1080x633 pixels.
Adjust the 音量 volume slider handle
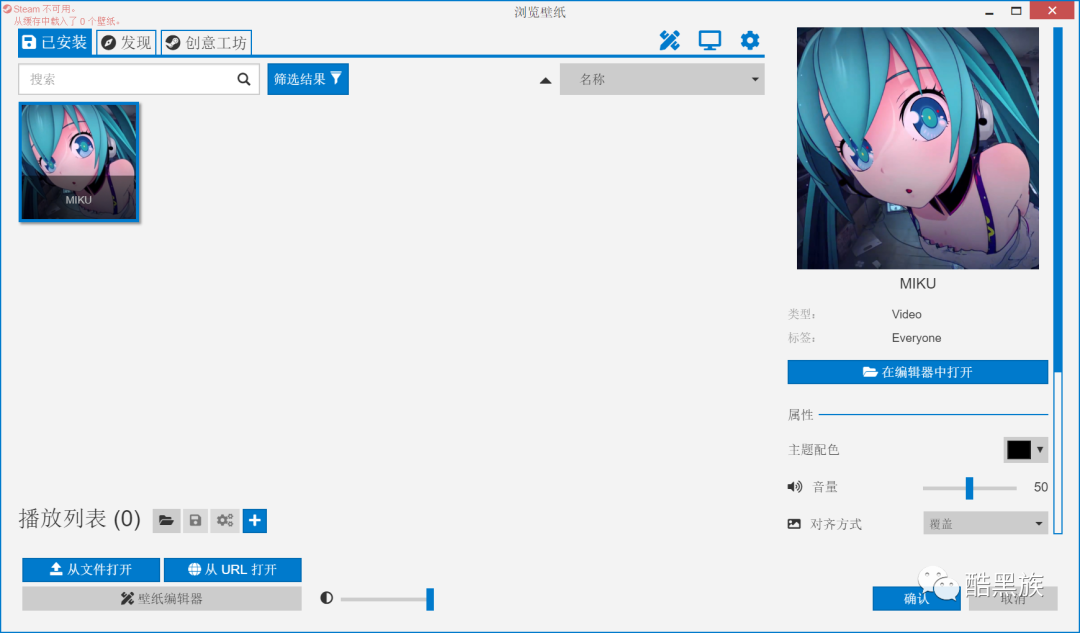969,488
